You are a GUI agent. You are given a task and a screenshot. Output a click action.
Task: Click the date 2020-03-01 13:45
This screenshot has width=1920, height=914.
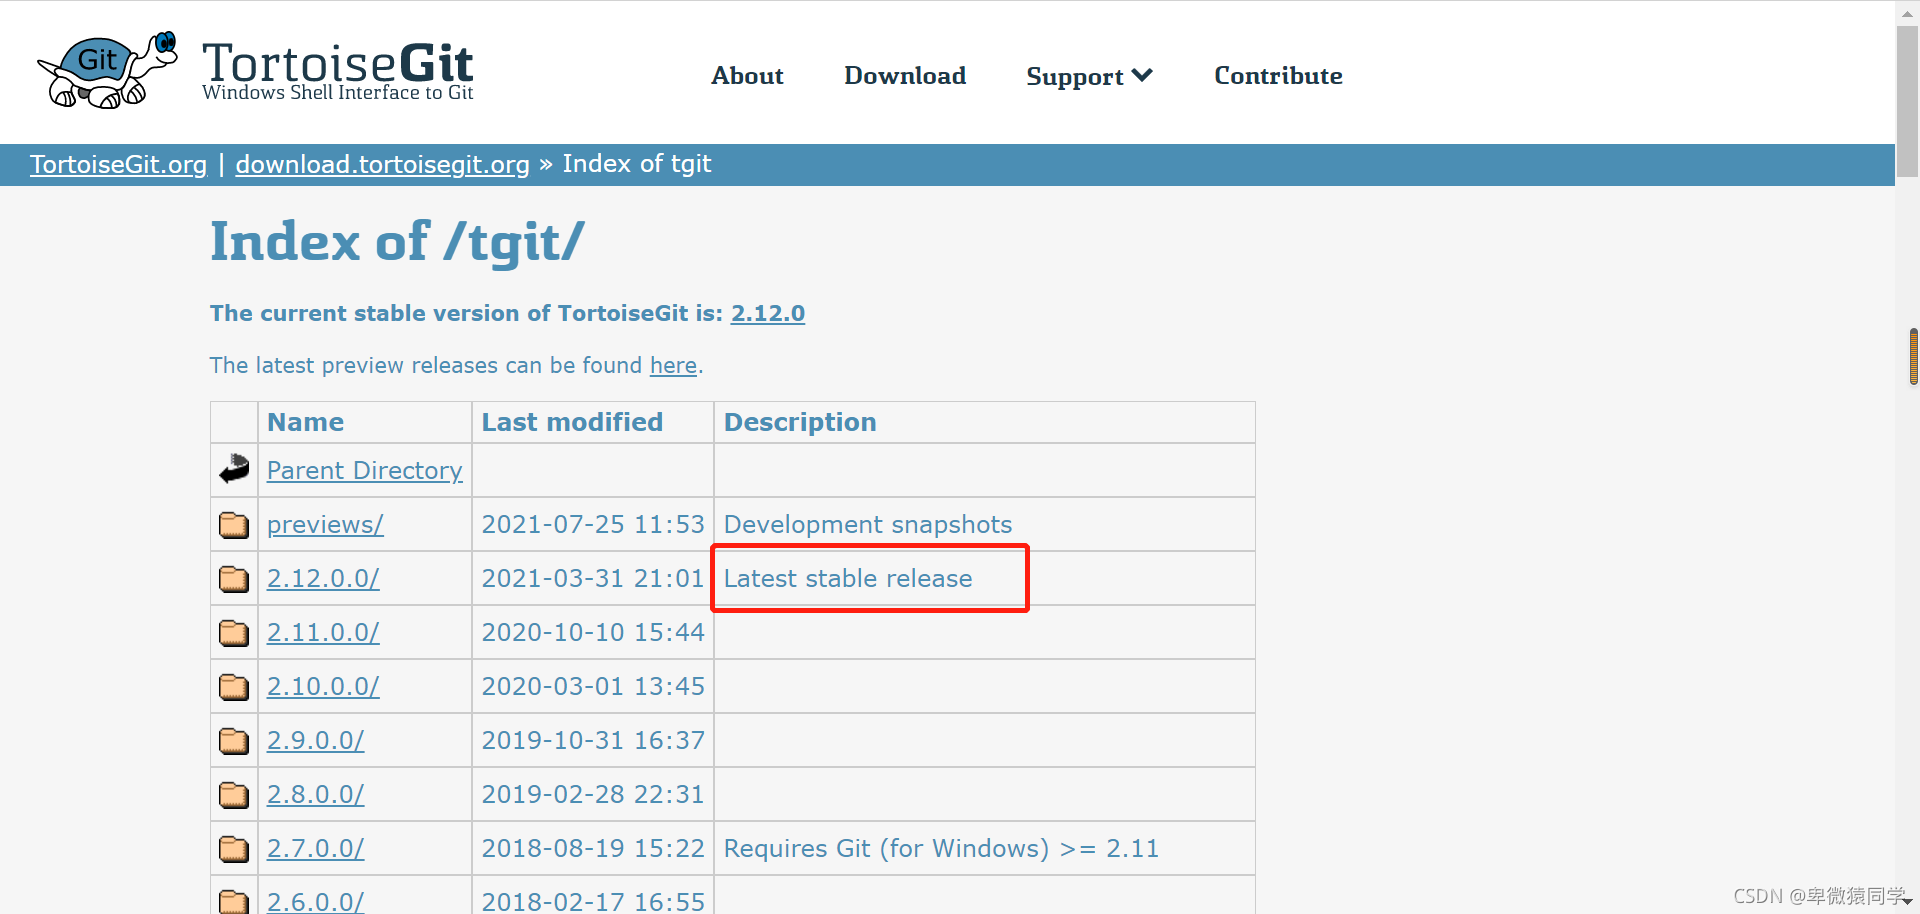coord(593,686)
